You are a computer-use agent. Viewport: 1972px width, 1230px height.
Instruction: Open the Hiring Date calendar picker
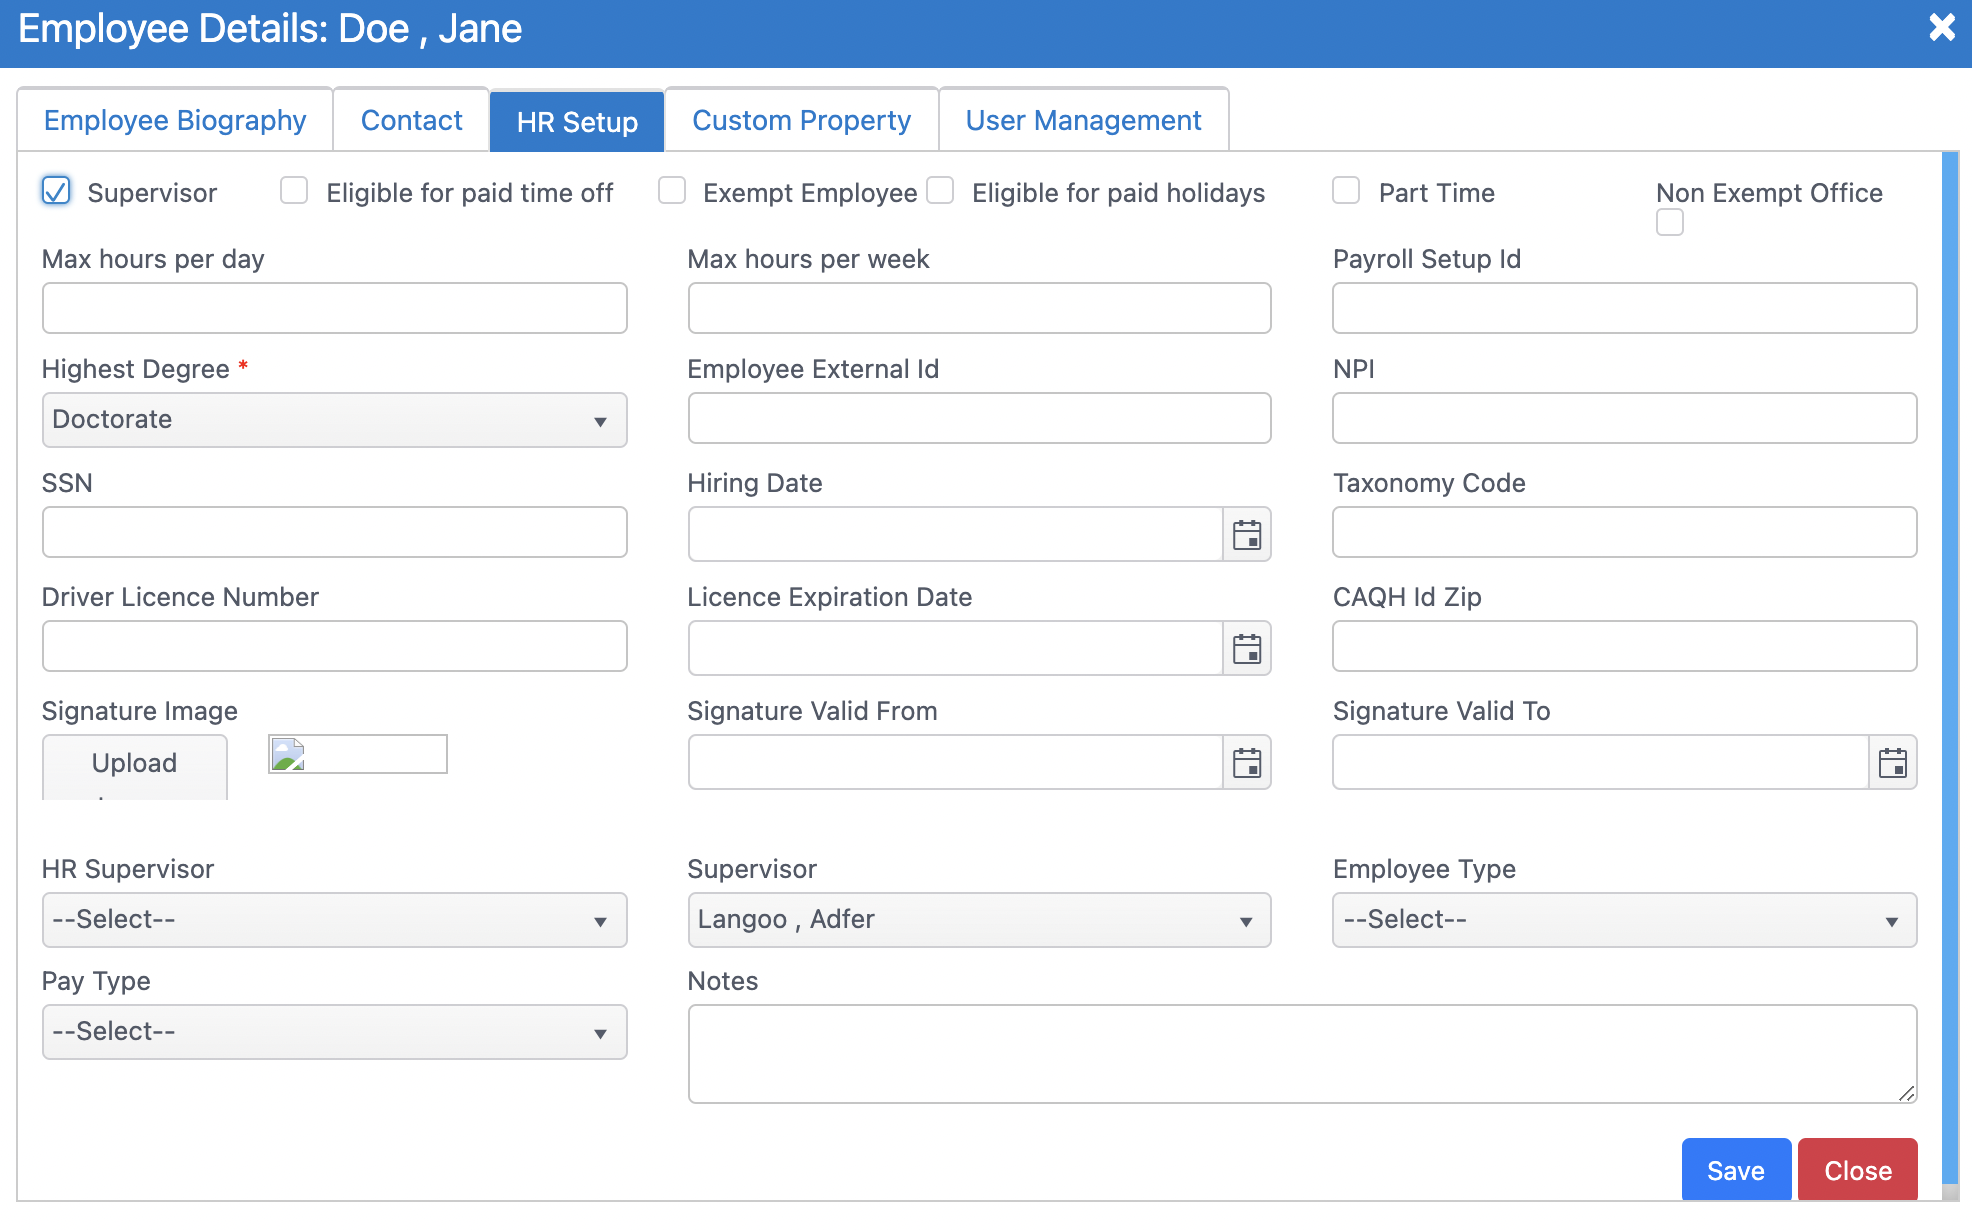pyautogui.click(x=1246, y=535)
